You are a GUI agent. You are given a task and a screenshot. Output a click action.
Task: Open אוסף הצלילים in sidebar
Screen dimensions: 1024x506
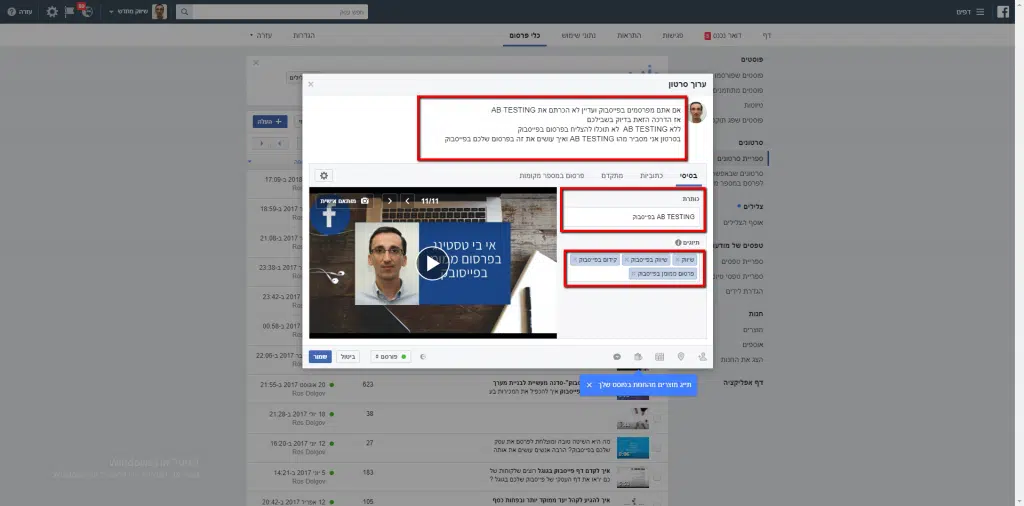[x=744, y=223]
